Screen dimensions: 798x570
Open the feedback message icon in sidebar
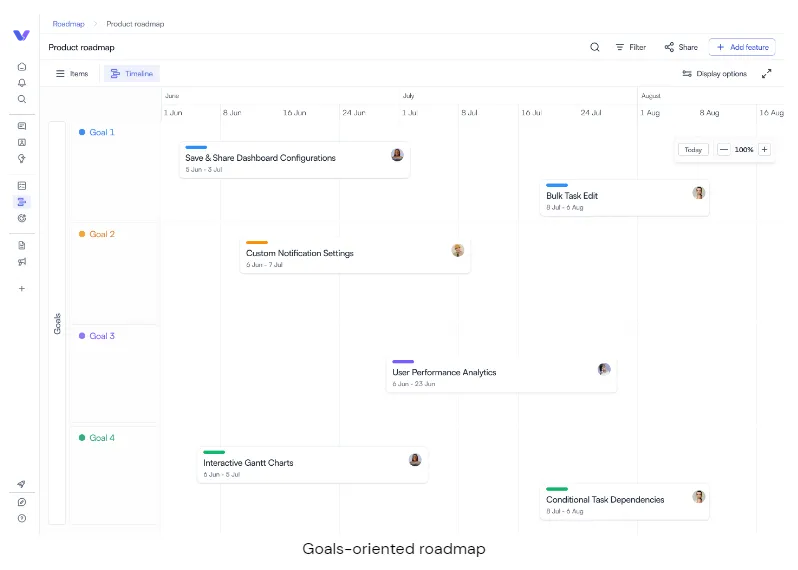click(x=22, y=126)
